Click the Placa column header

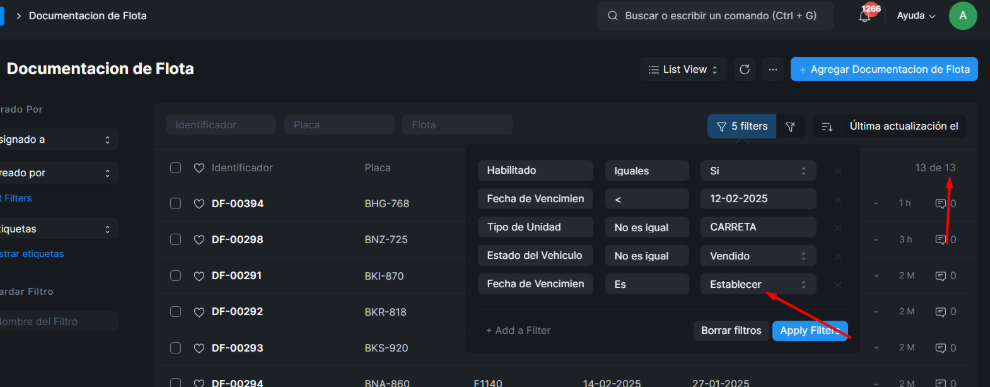coord(378,168)
